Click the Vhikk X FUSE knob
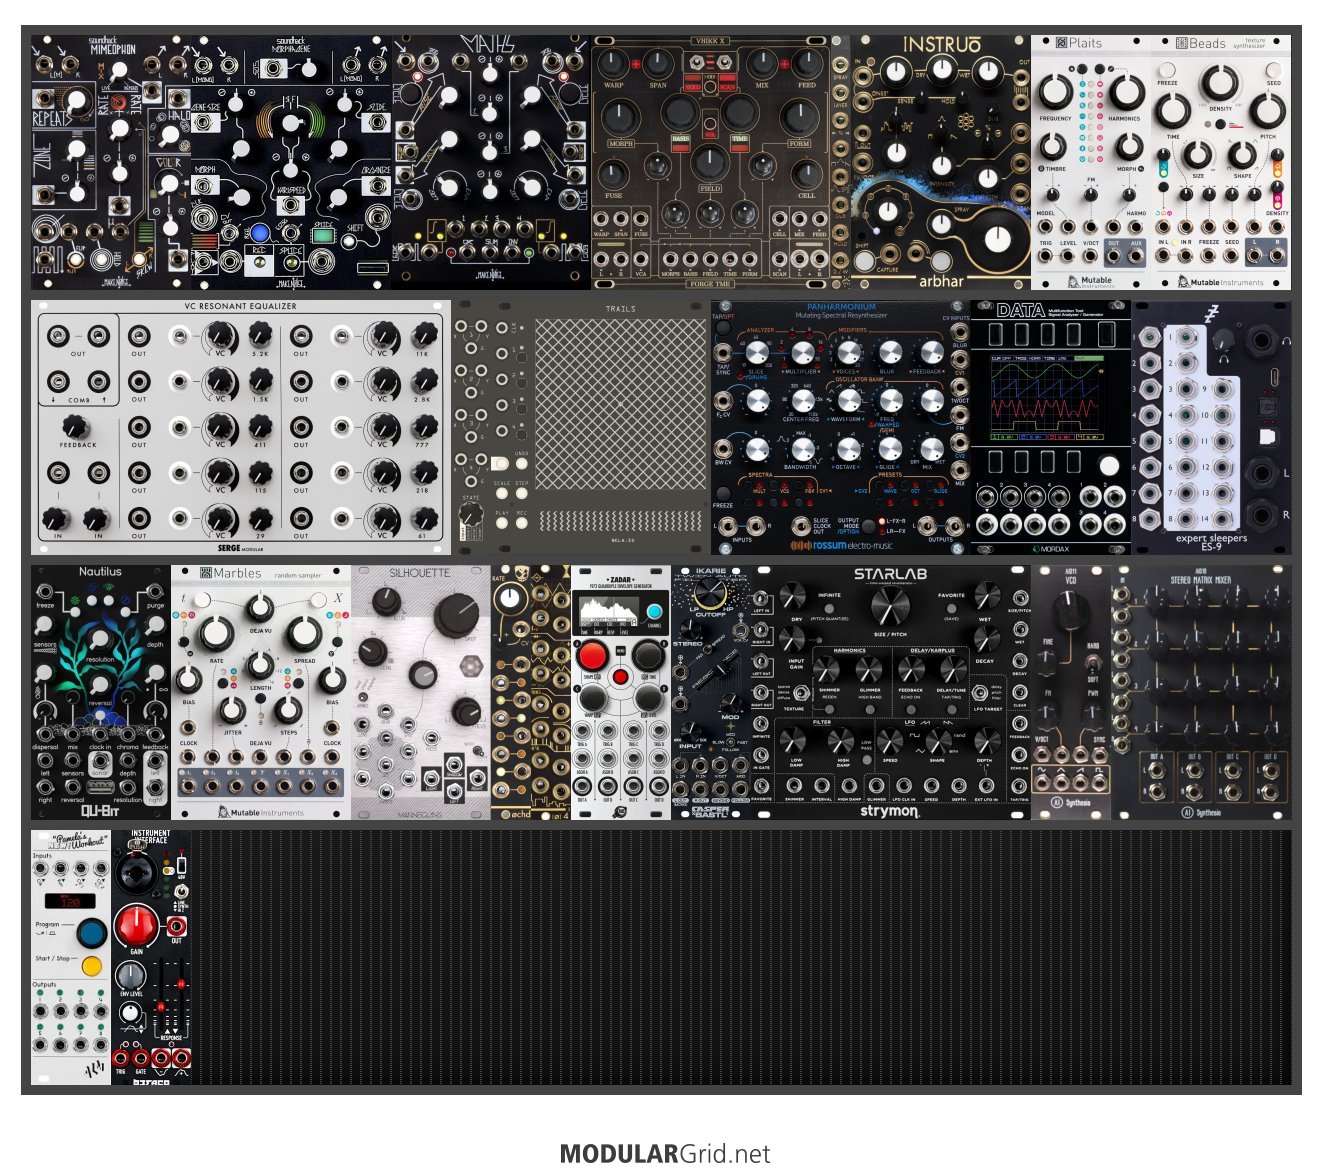Image resolution: width=1332 pixels, height=1175 pixels. point(614,176)
